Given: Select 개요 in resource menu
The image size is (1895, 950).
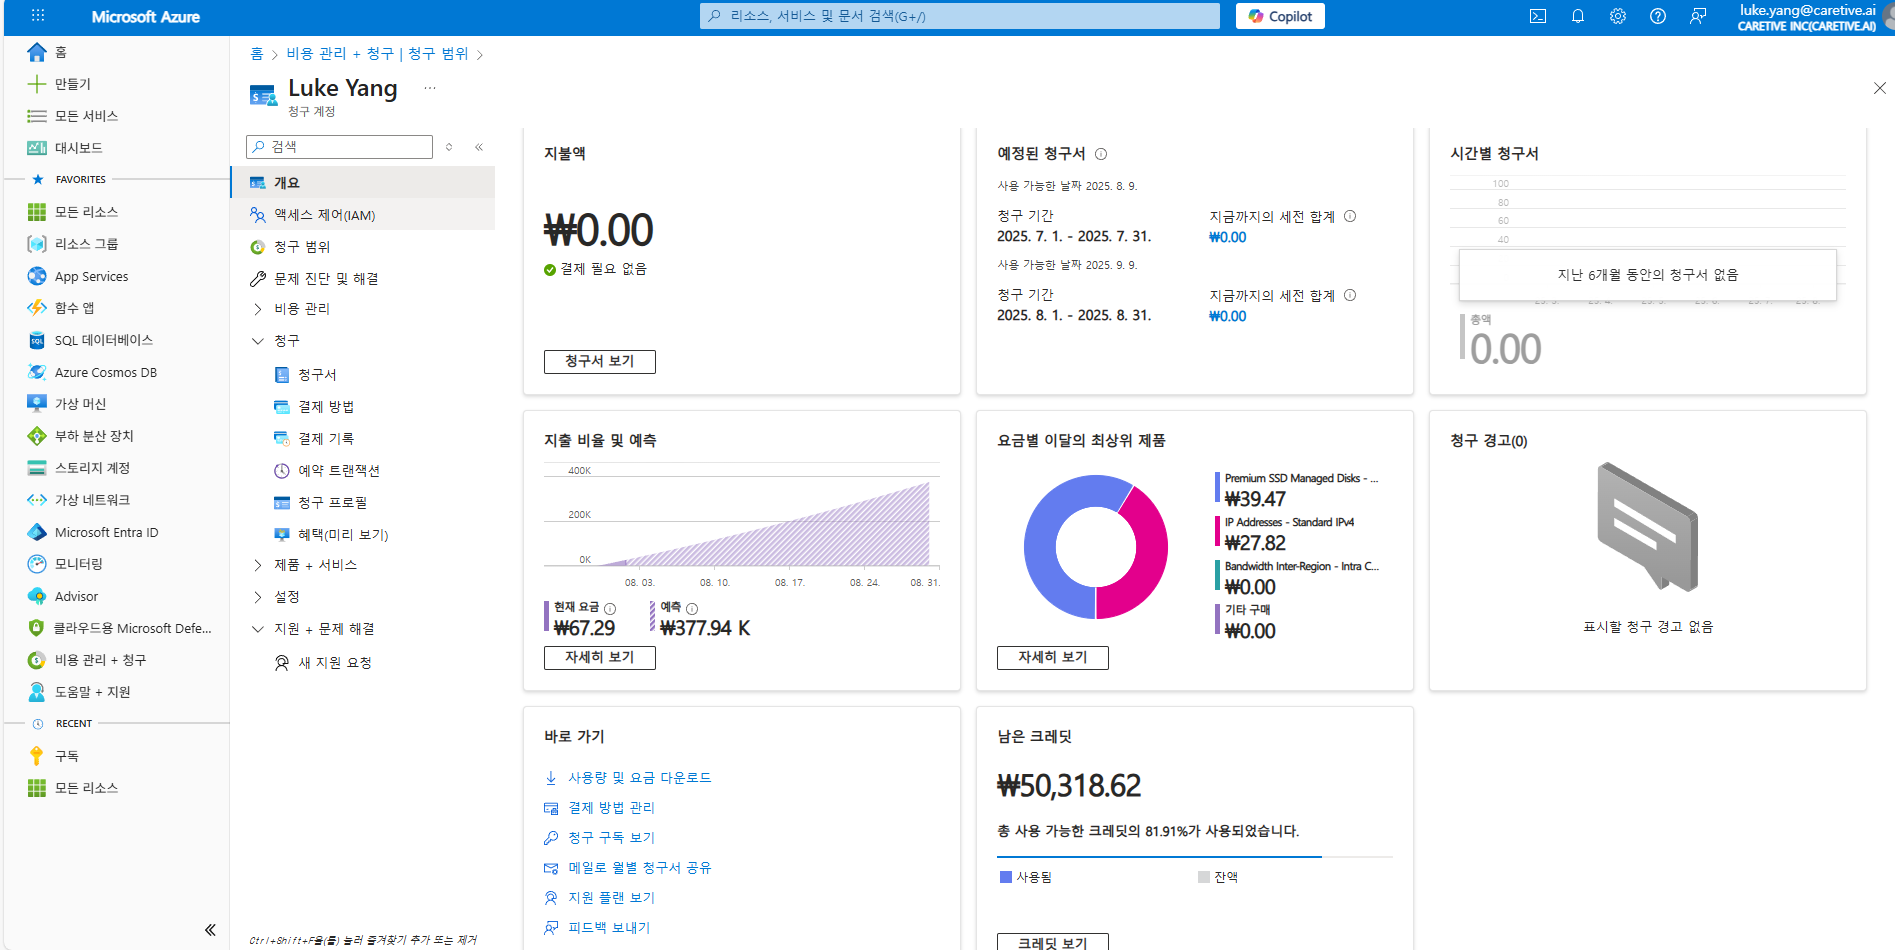Looking at the screenshot, I should click(x=363, y=183).
